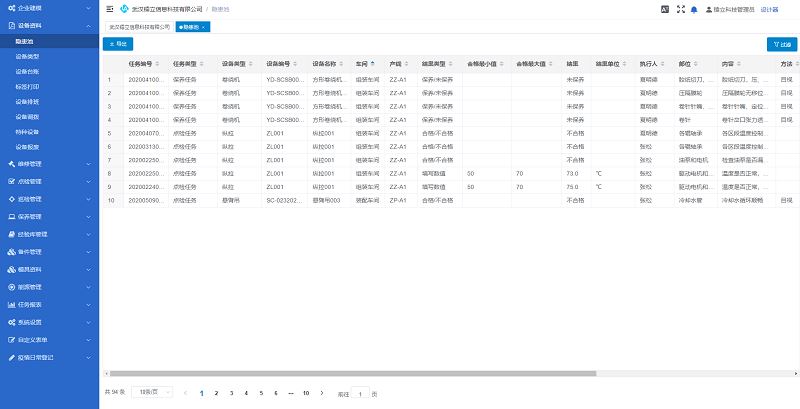This screenshot has height=409, width=800.
Task: Click the blue 导出 export button
Action: pos(117,44)
